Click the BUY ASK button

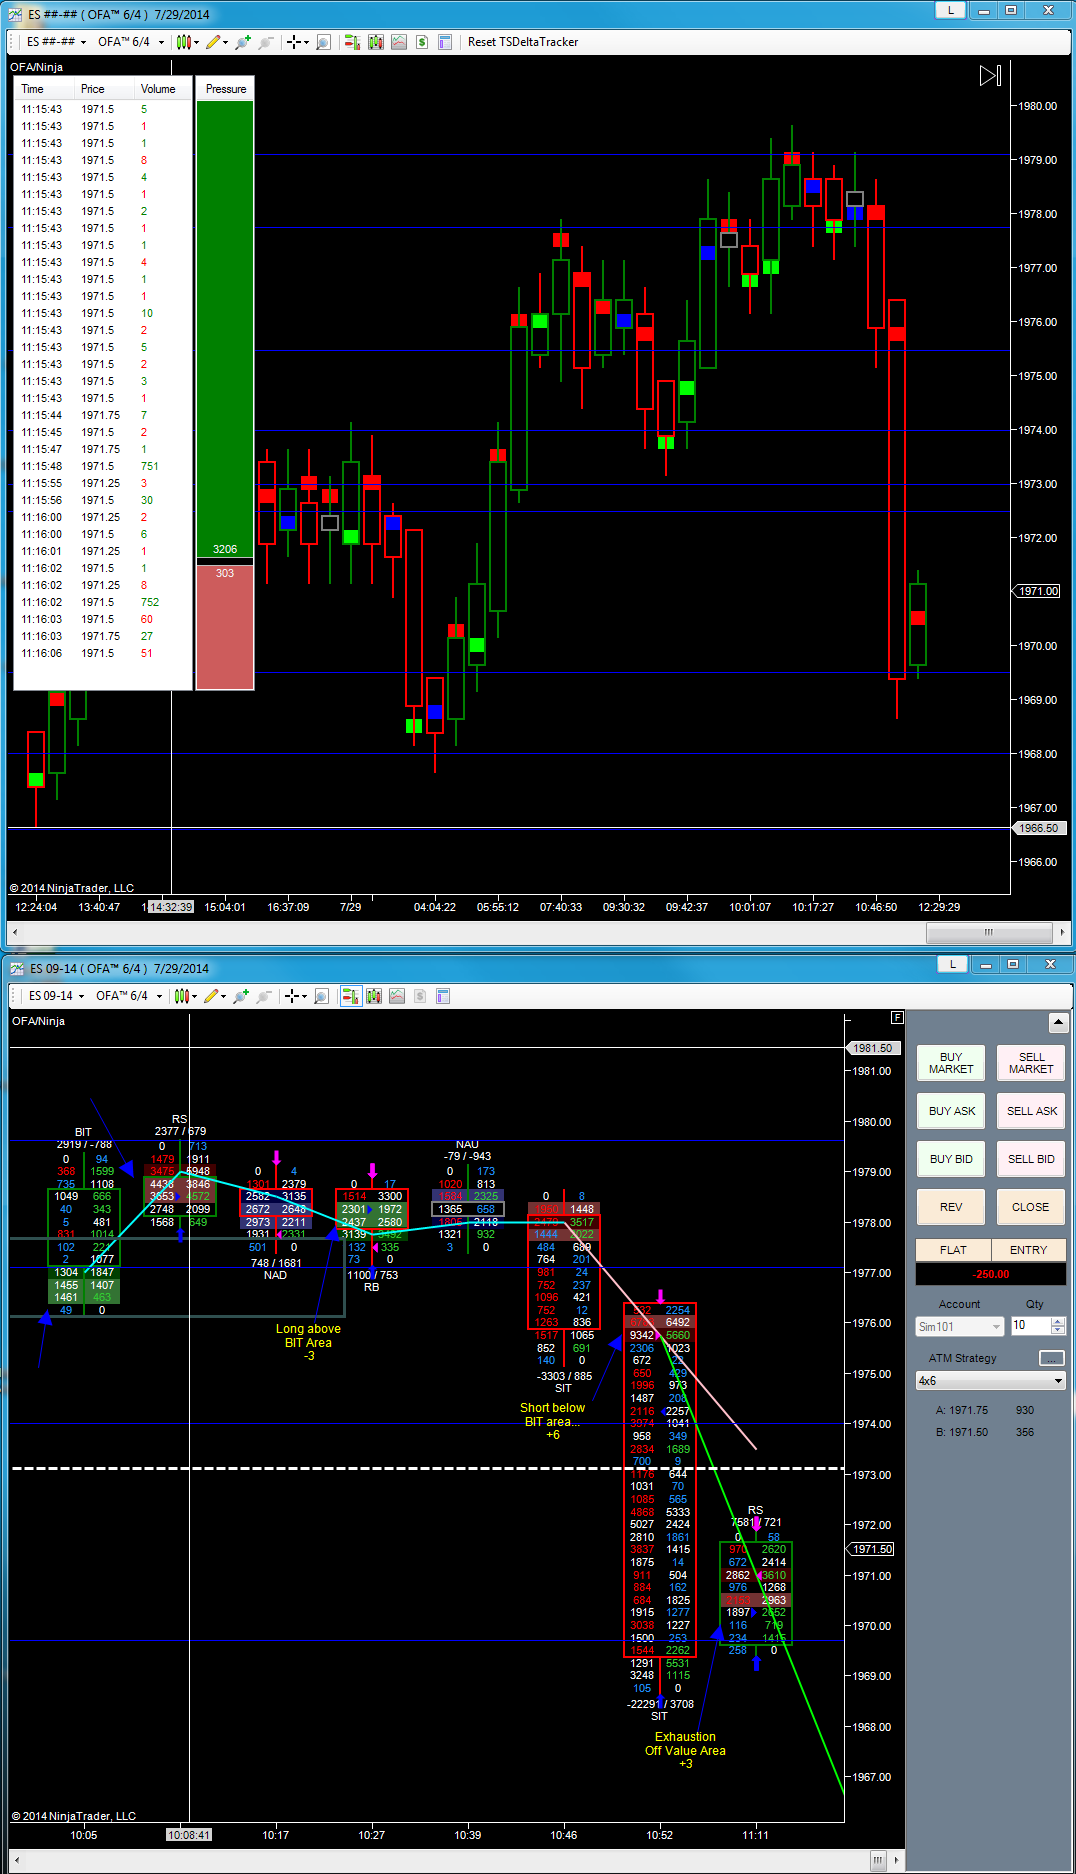coord(951,1111)
